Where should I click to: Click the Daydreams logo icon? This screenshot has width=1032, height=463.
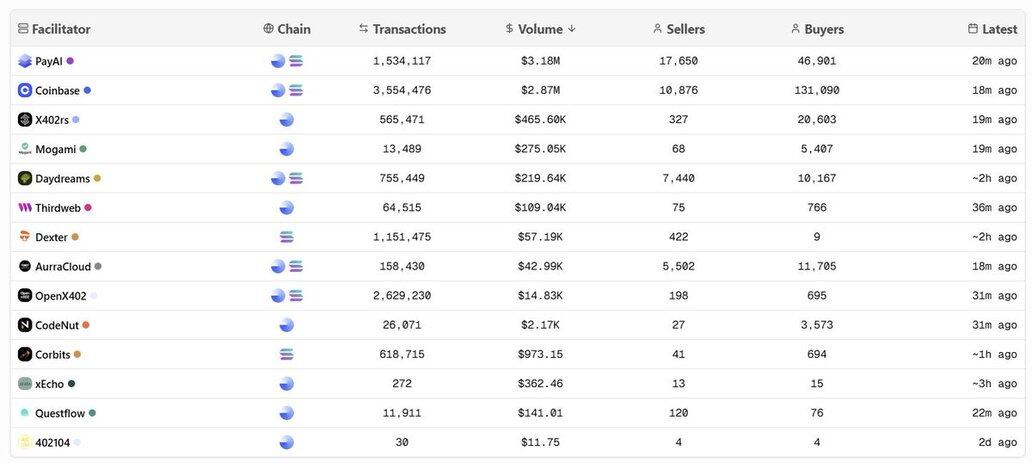[25, 178]
